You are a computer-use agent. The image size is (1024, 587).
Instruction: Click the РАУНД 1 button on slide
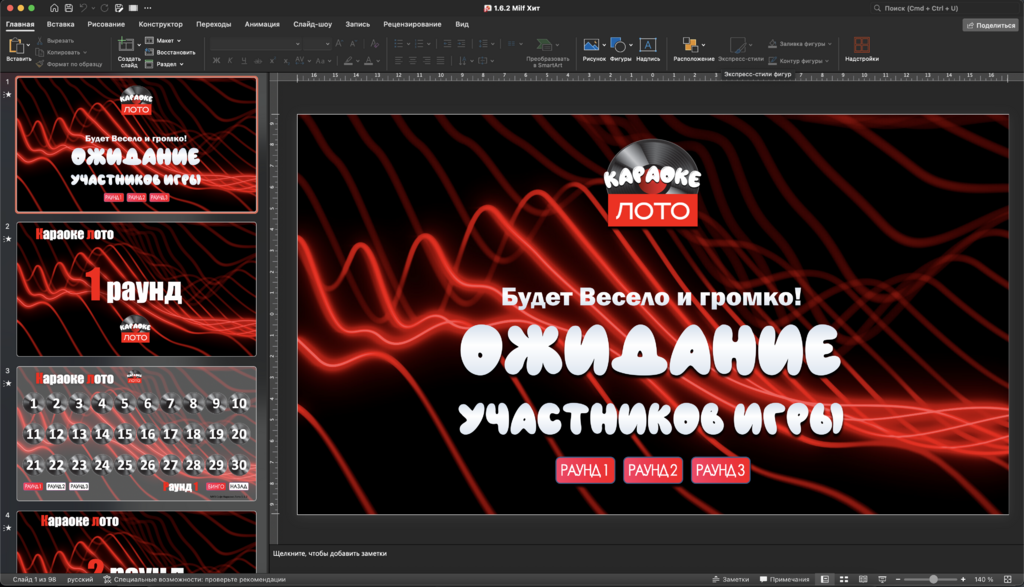584,470
